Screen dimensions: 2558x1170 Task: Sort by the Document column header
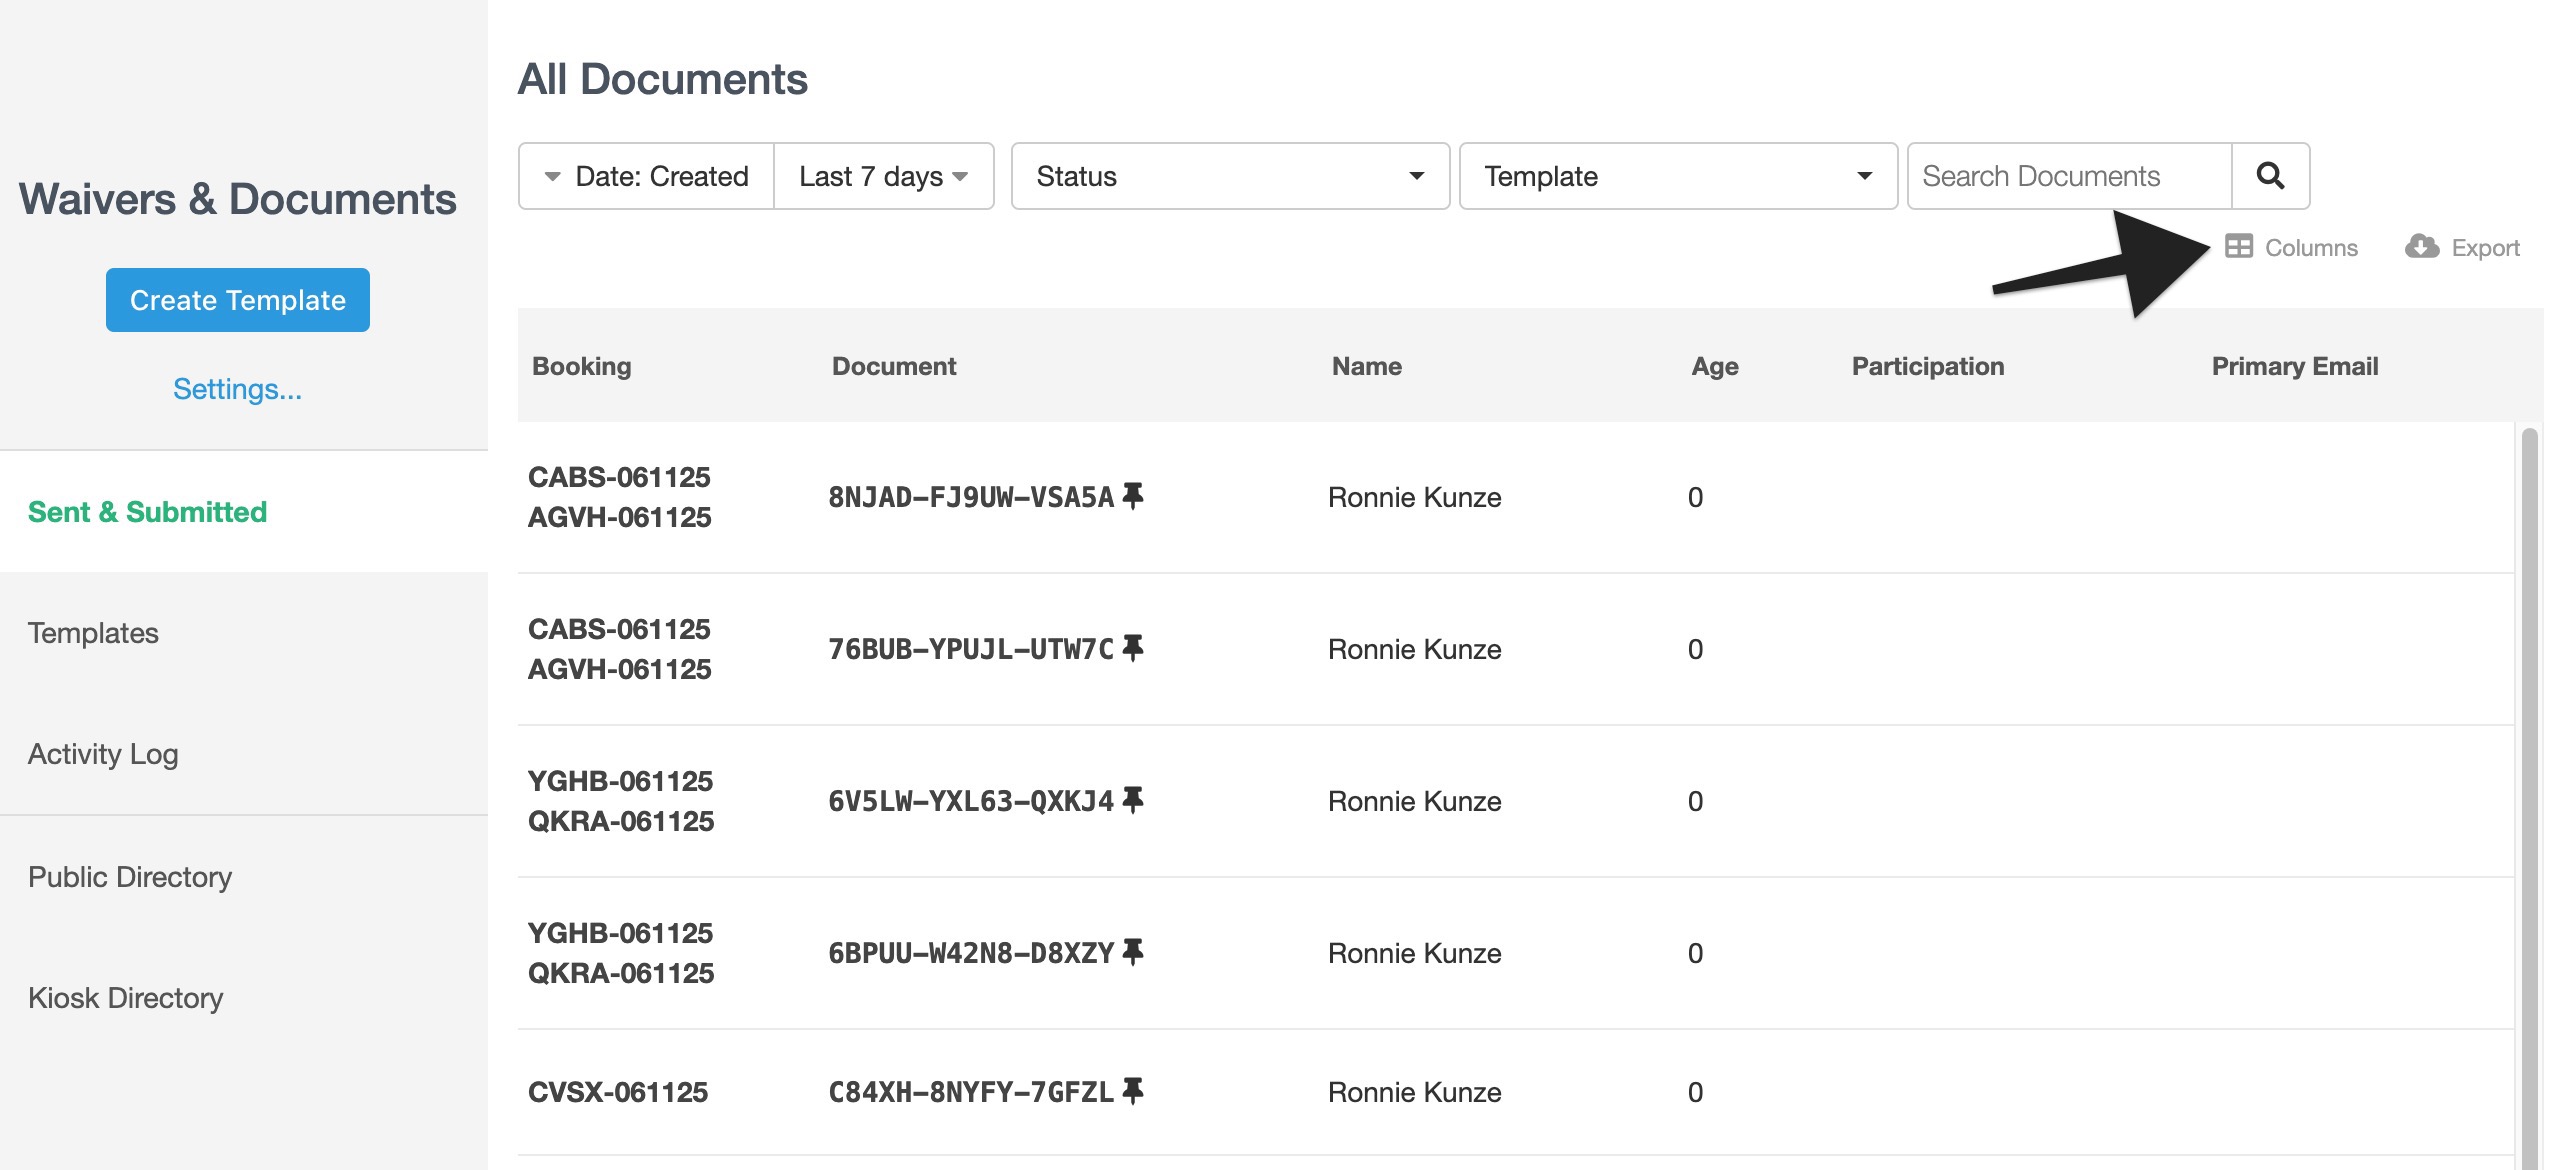tap(894, 366)
